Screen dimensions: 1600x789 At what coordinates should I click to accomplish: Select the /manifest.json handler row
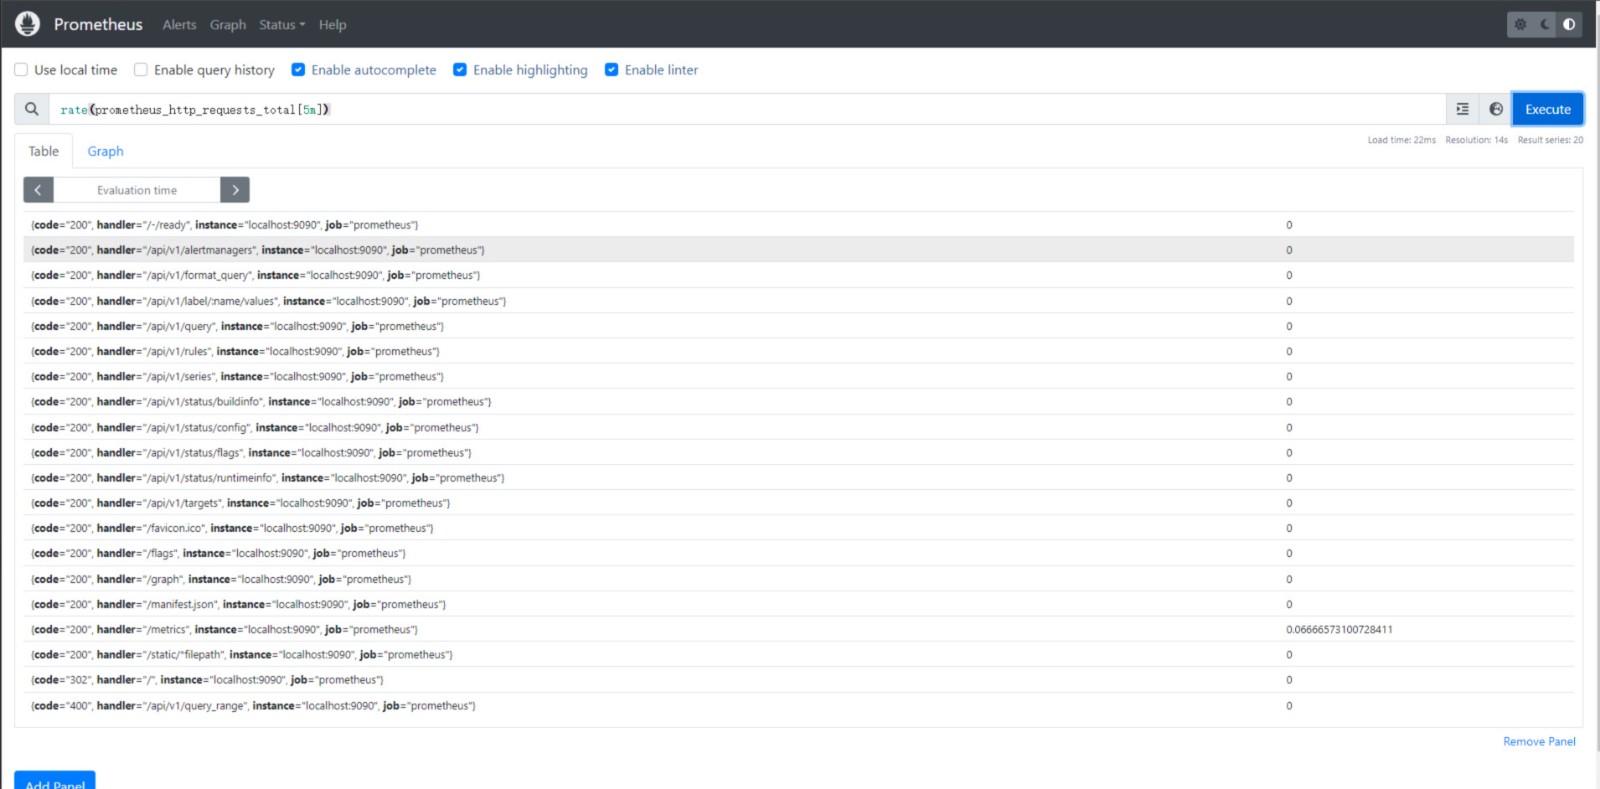pyautogui.click(x=798, y=604)
